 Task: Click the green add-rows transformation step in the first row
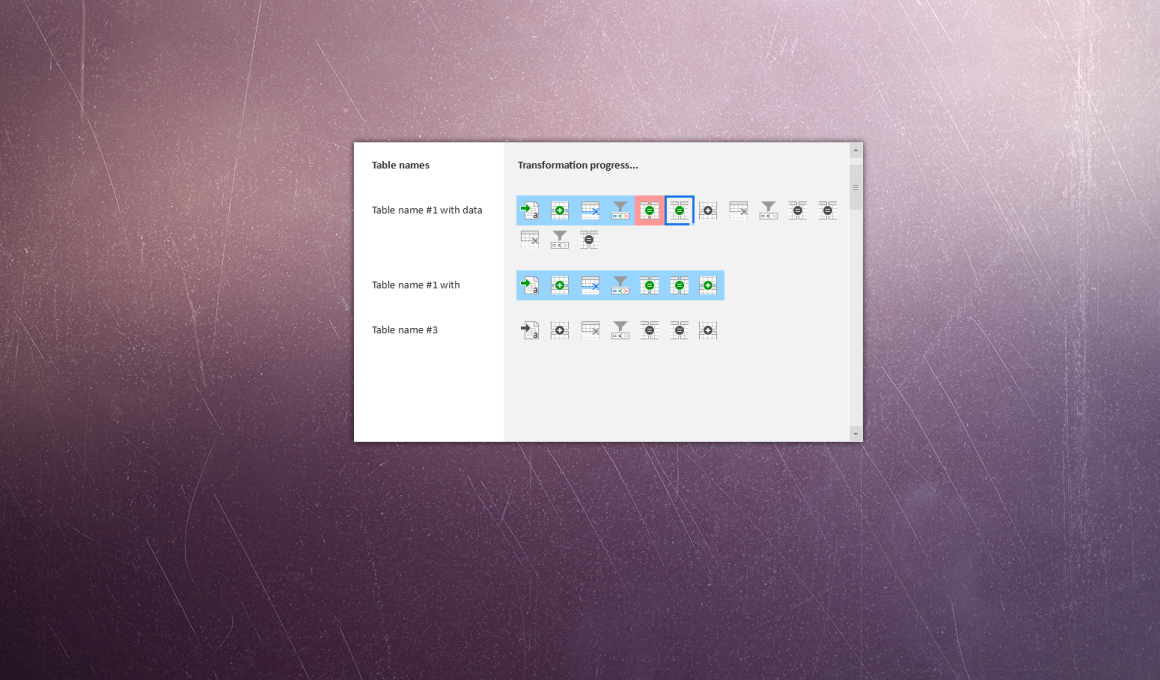click(x=559, y=210)
